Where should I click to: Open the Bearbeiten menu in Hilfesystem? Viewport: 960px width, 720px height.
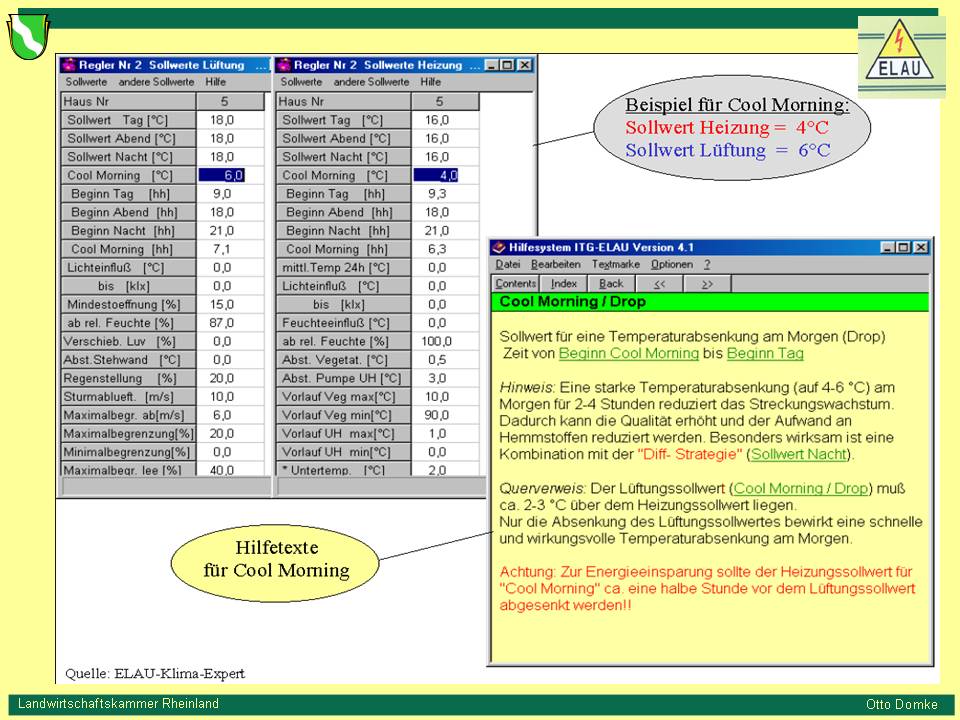555,265
